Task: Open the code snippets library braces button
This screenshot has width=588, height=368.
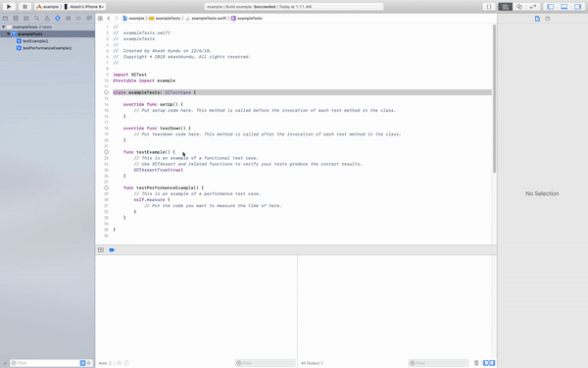Action: pyautogui.click(x=489, y=7)
